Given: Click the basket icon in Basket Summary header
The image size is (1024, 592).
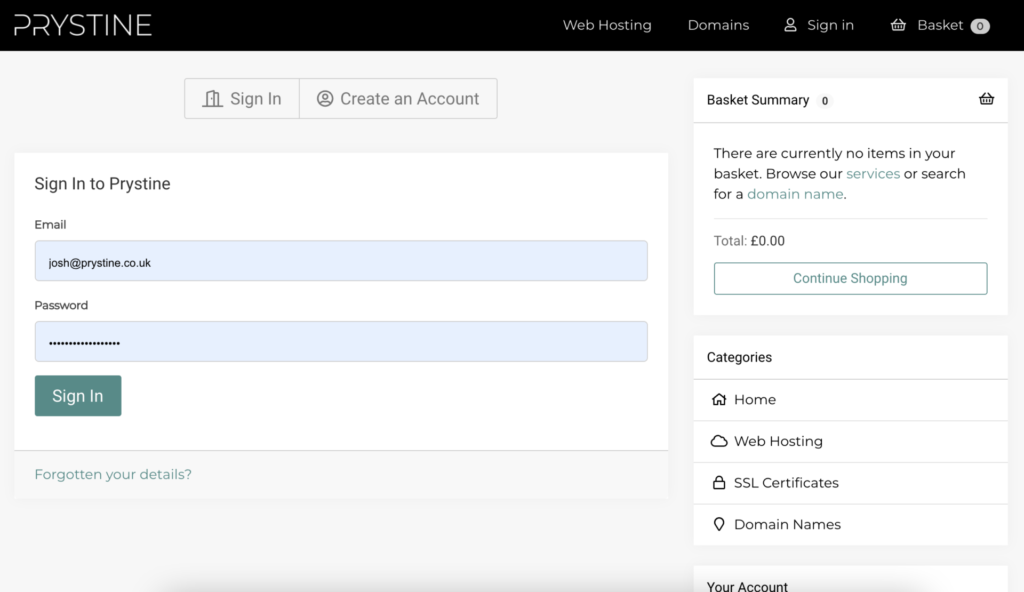Looking at the screenshot, I should tap(986, 99).
